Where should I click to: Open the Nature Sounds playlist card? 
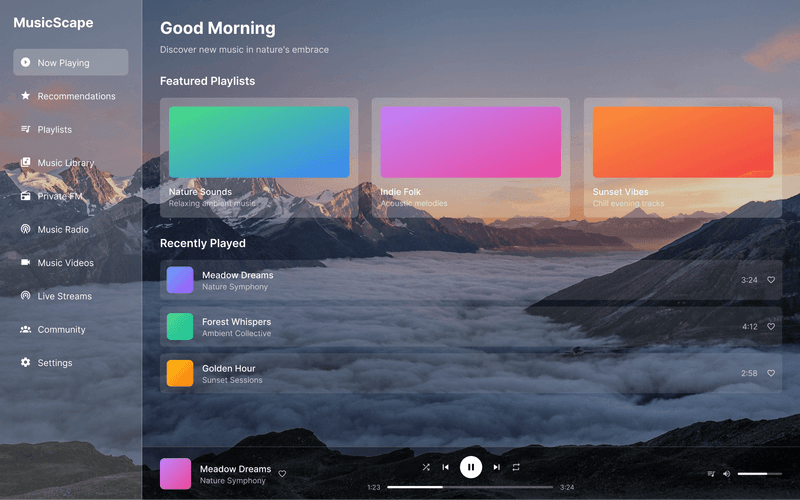pyautogui.click(x=259, y=157)
